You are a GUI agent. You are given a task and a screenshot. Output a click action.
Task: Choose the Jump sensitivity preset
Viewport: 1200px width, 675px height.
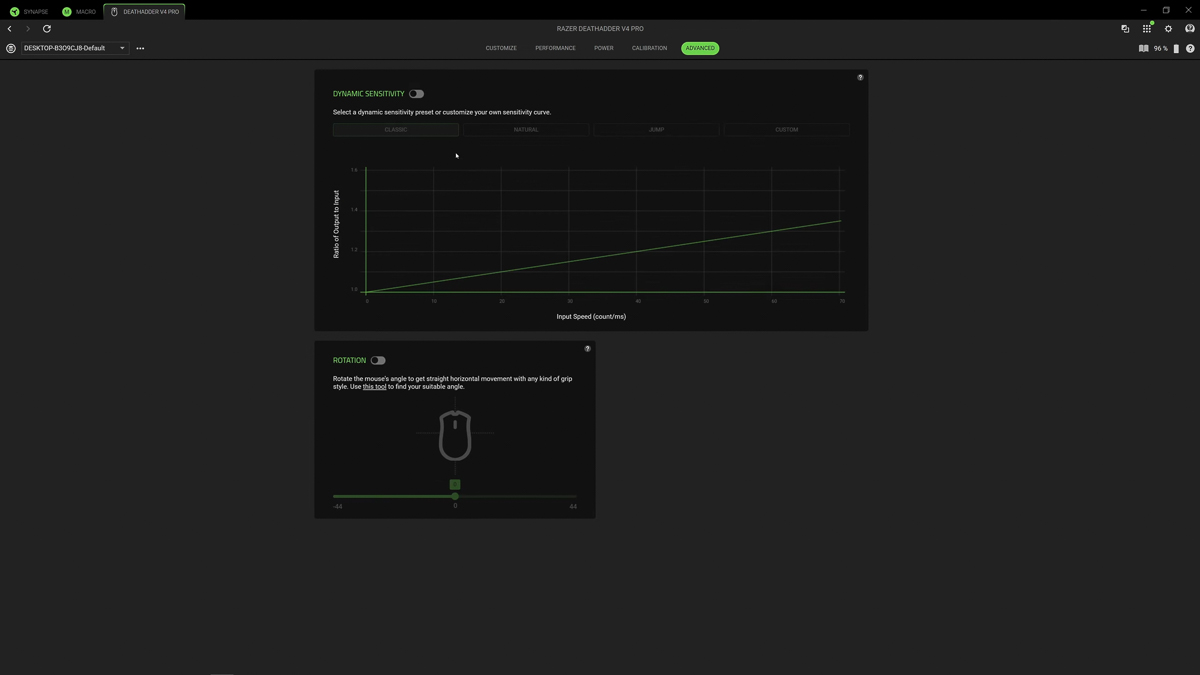656,130
